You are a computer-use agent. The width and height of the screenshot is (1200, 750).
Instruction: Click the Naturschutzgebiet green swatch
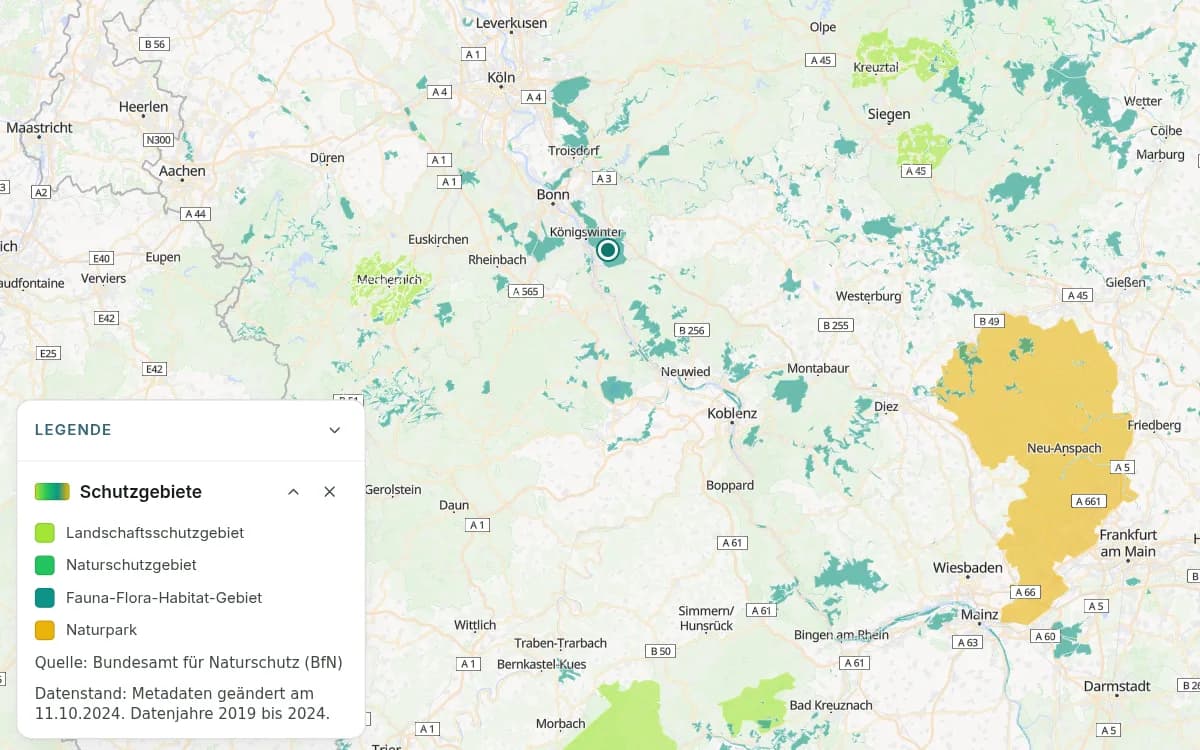pyautogui.click(x=45, y=565)
